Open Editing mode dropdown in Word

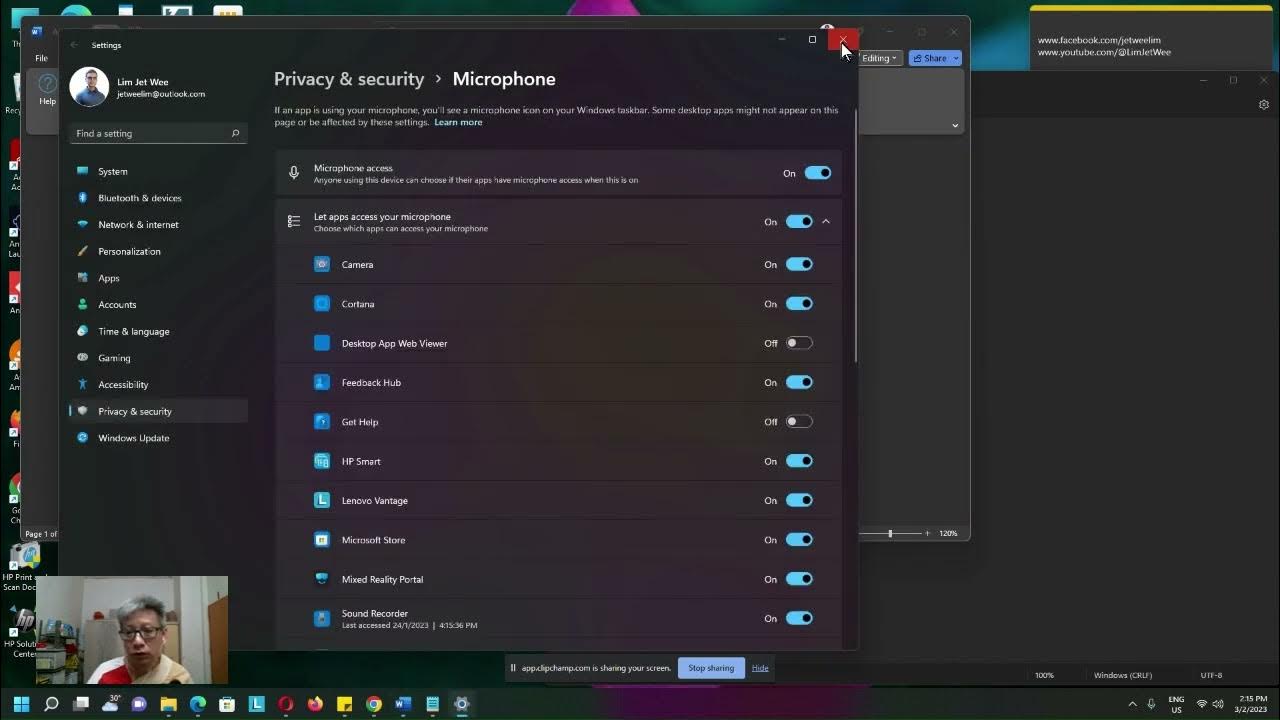tap(880, 58)
